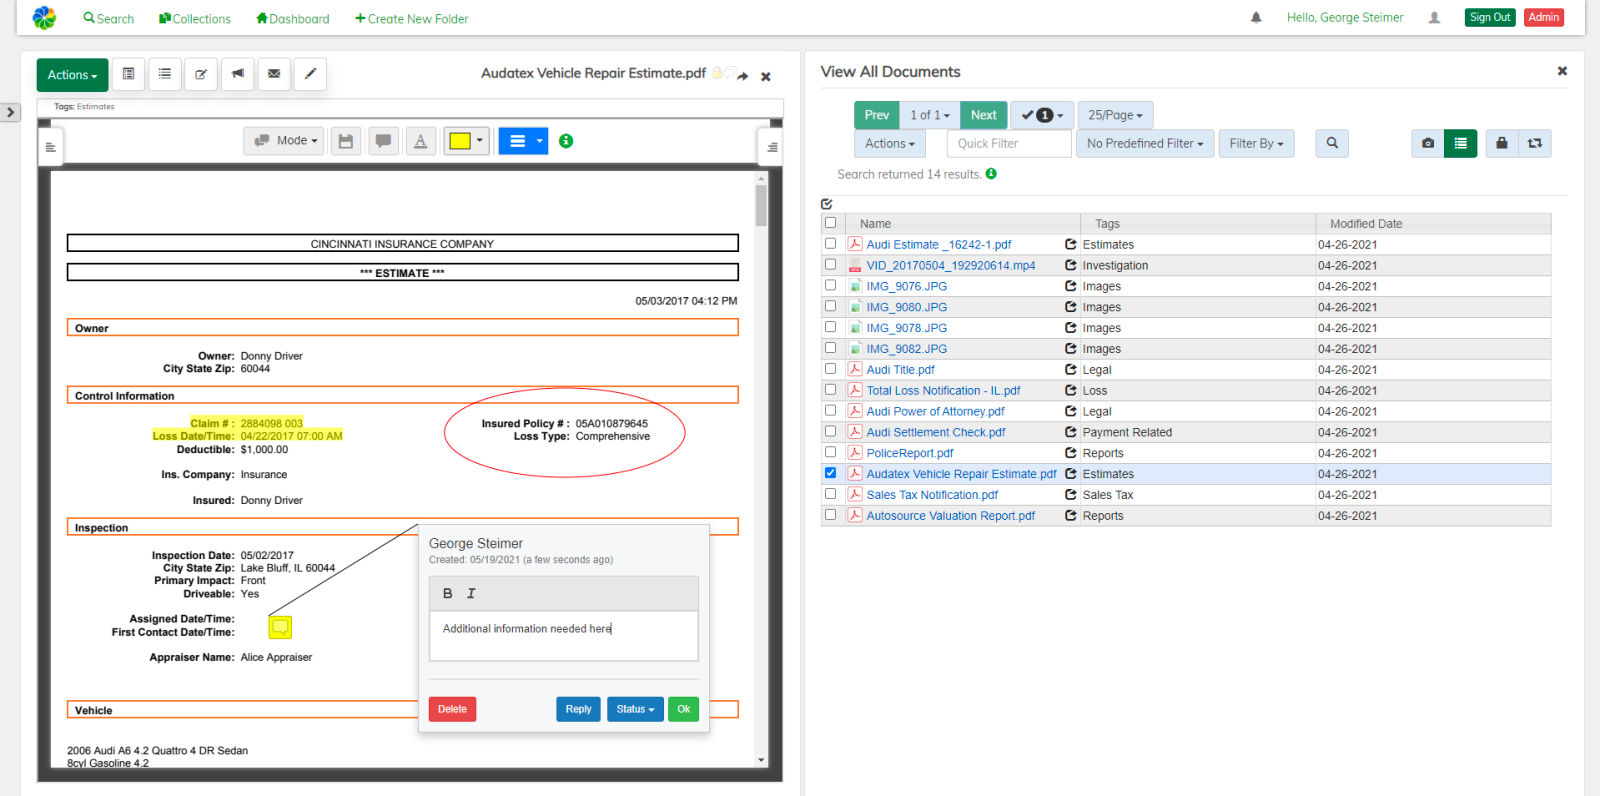Click the magnifier search button beside Filter By
Viewport: 1600px width, 796px height.
tap(1332, 144)
